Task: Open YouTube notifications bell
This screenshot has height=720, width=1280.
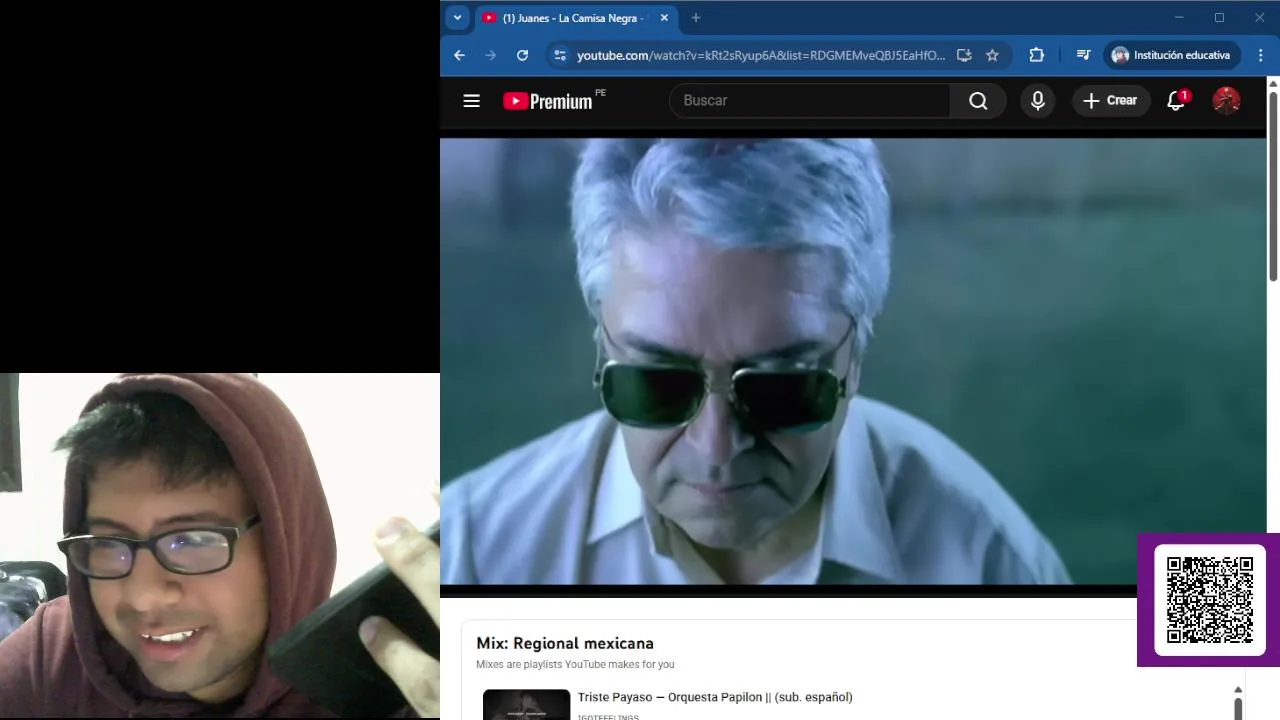Action: (x=1177, y=100)
